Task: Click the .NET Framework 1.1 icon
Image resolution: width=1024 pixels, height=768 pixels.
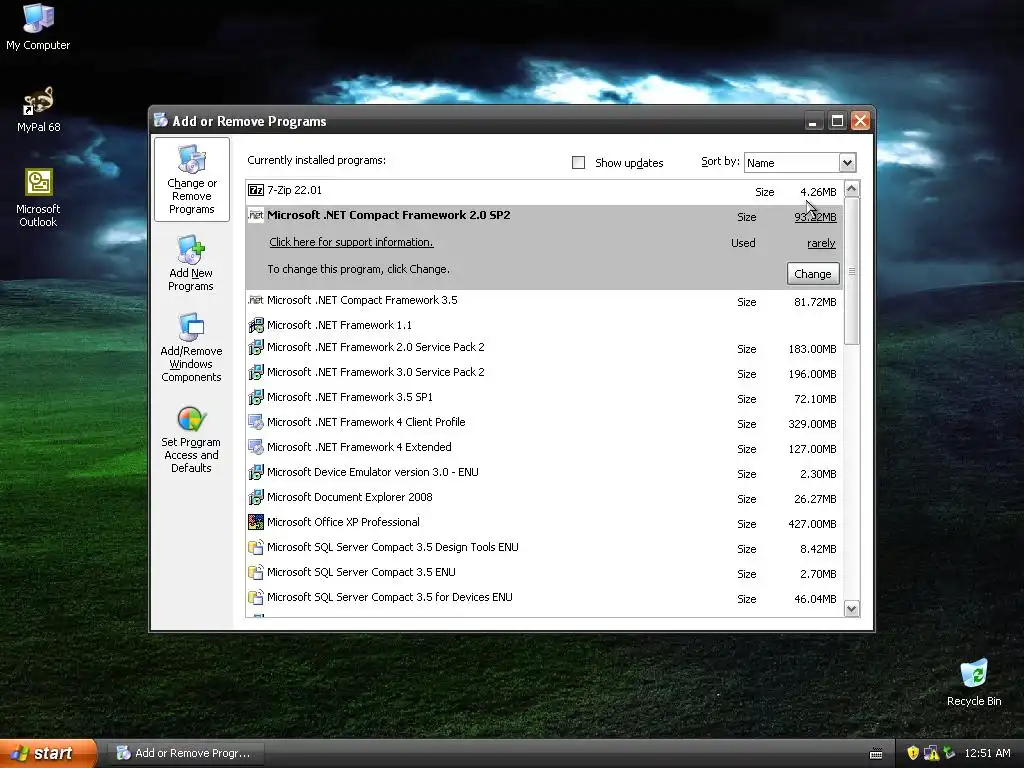Action: pyautogui.click(x=256, y=325)
